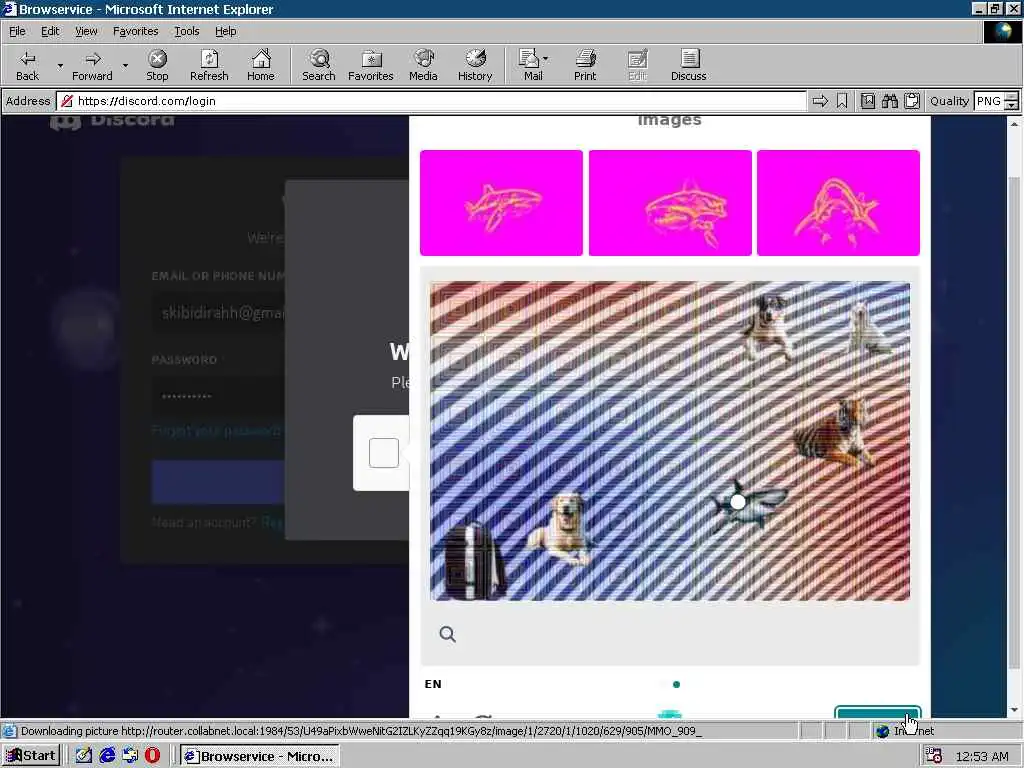Image resolution: width=1024 pixels, height=768 pixels.
Task: Stop the page from loading
Action: pos(157,65)
